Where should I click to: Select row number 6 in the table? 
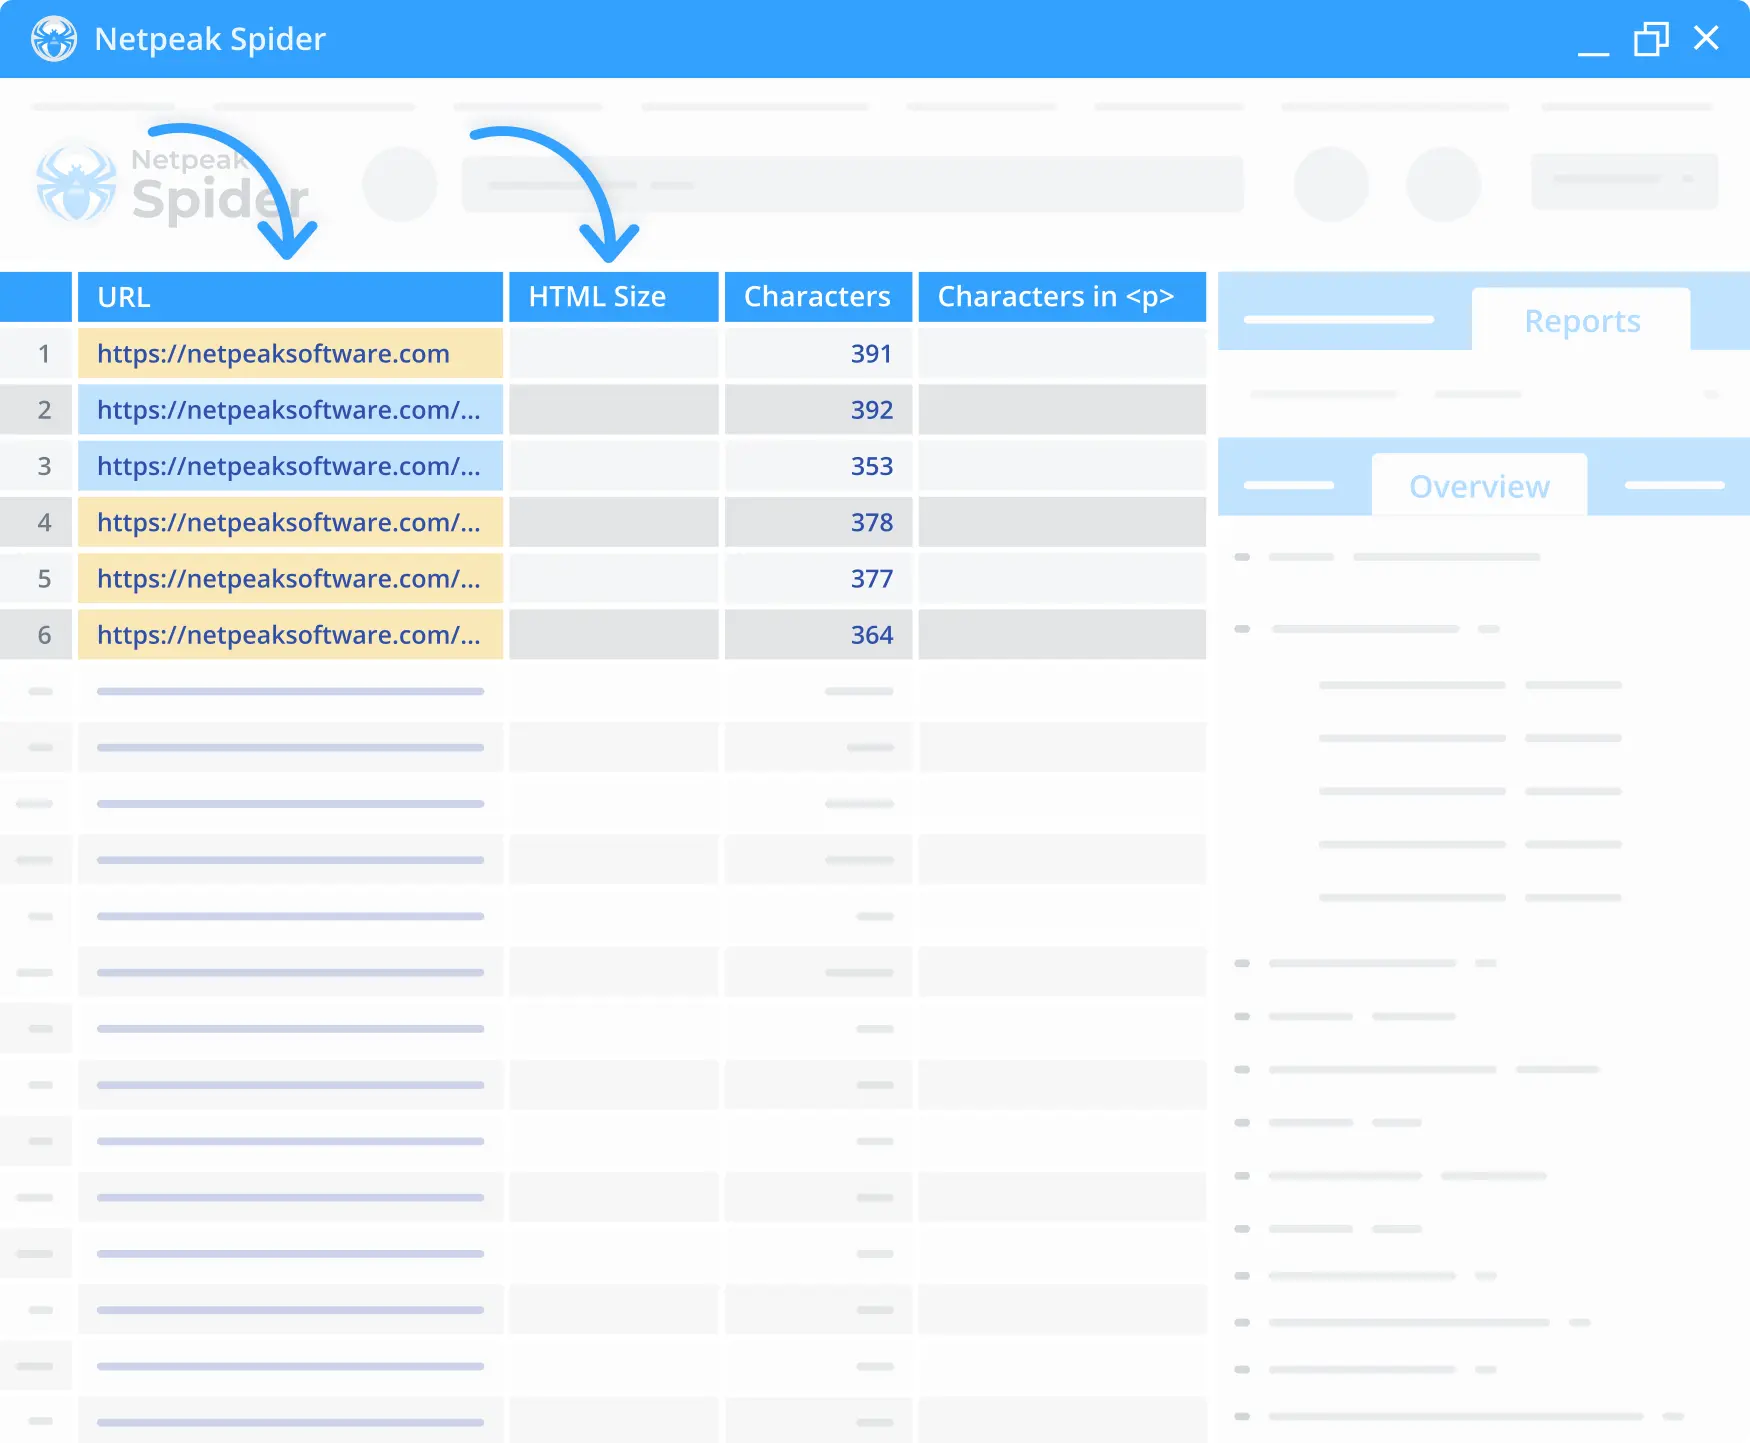pos(36,634)
